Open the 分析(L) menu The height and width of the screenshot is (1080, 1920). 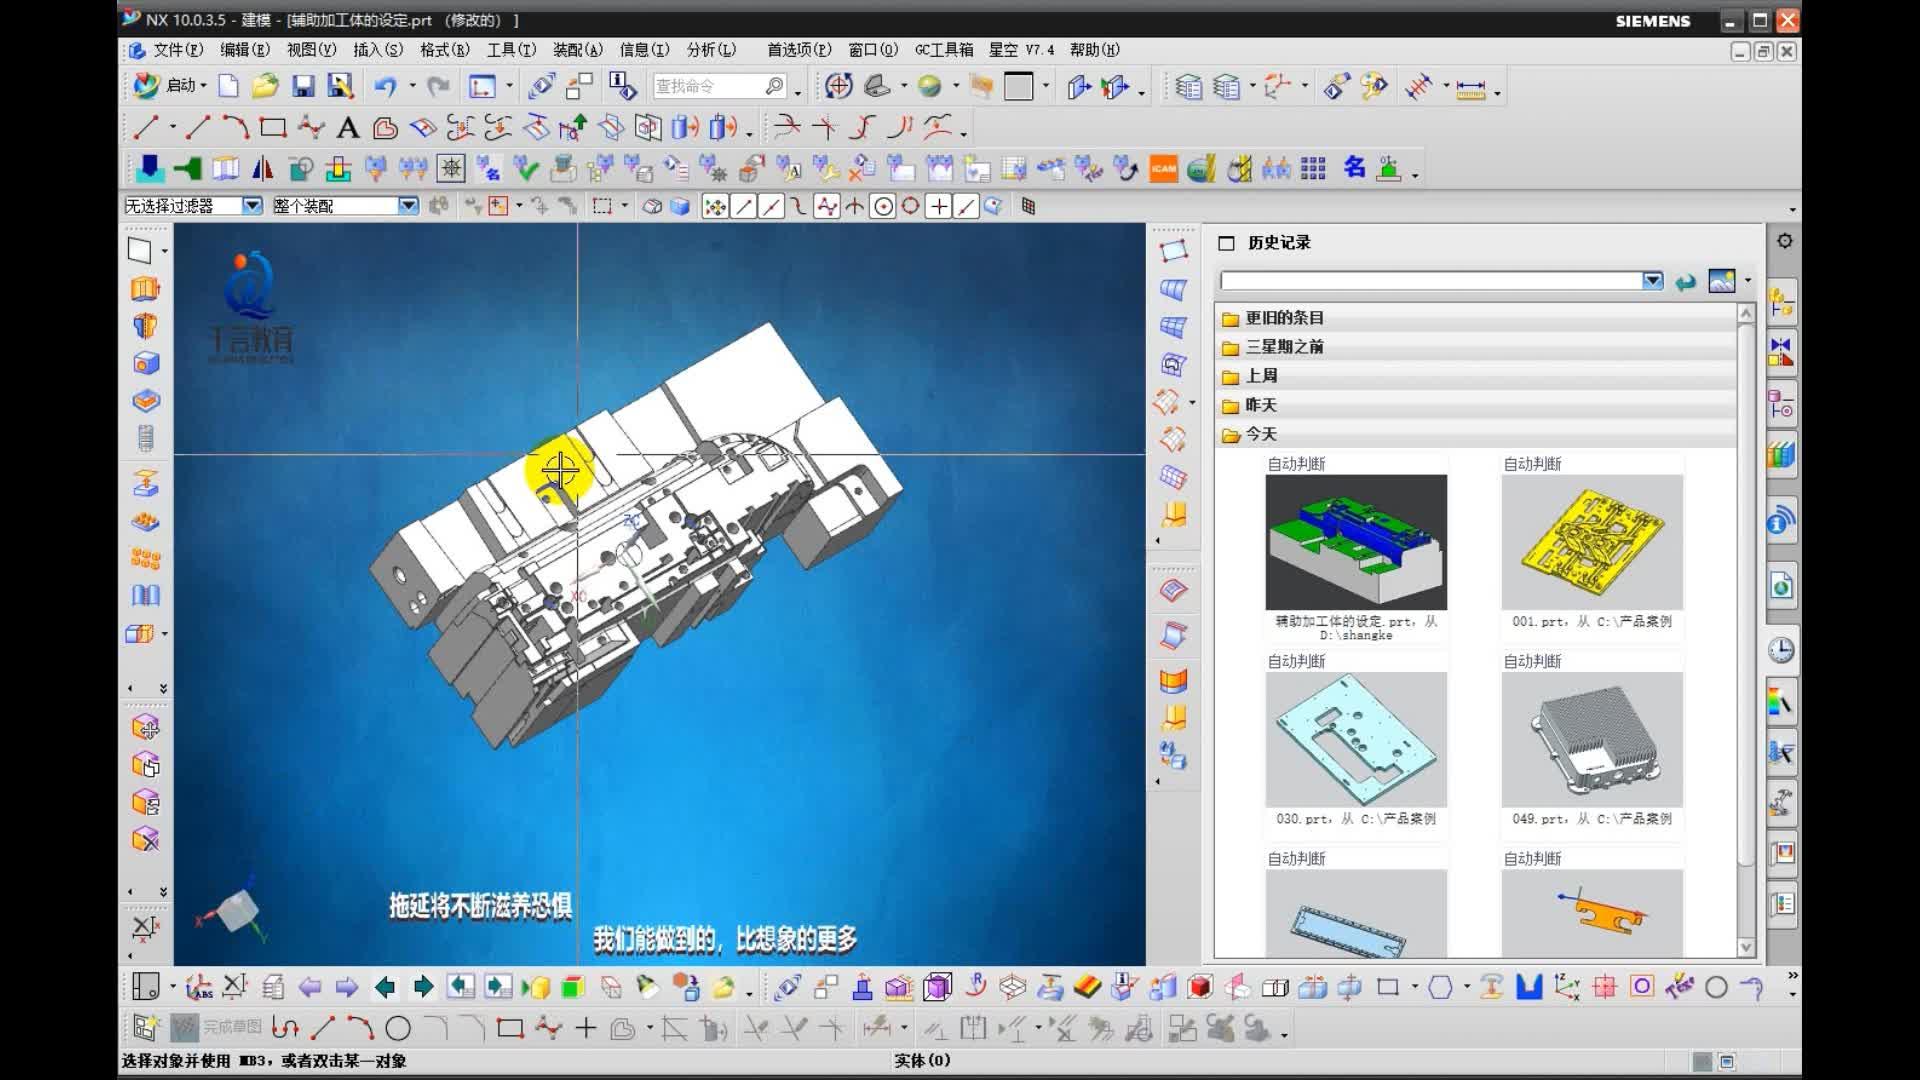coord(710,50)
